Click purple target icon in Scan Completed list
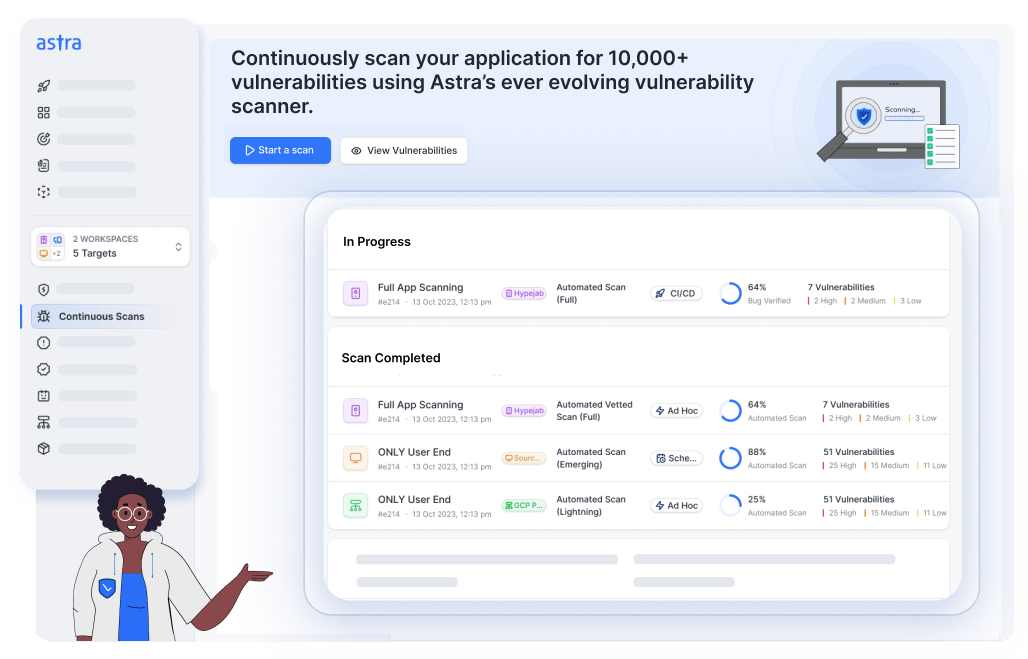Image resolution: width=1028 pixels, height=659 pixels. click(355, 411)
